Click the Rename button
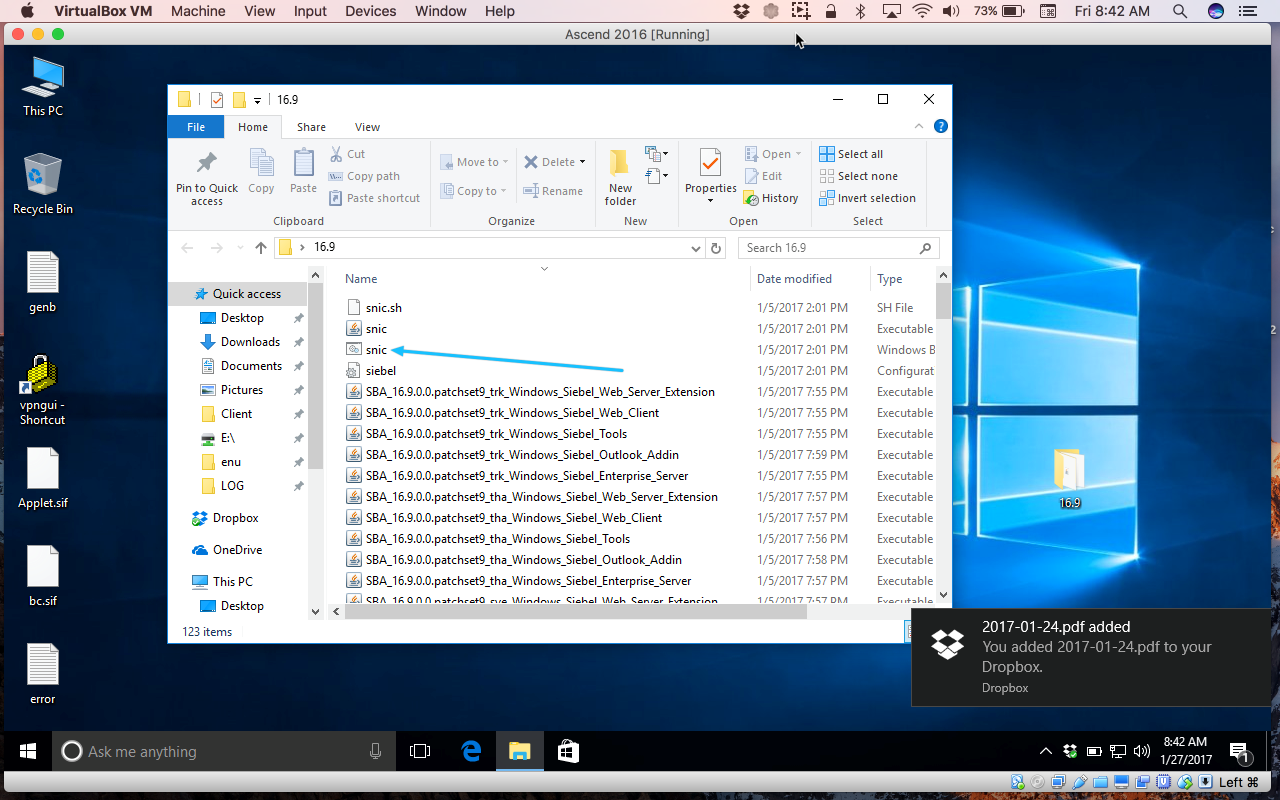This screenshot has width=1280, height=800. pyautogui.click(x=553, y=191)
